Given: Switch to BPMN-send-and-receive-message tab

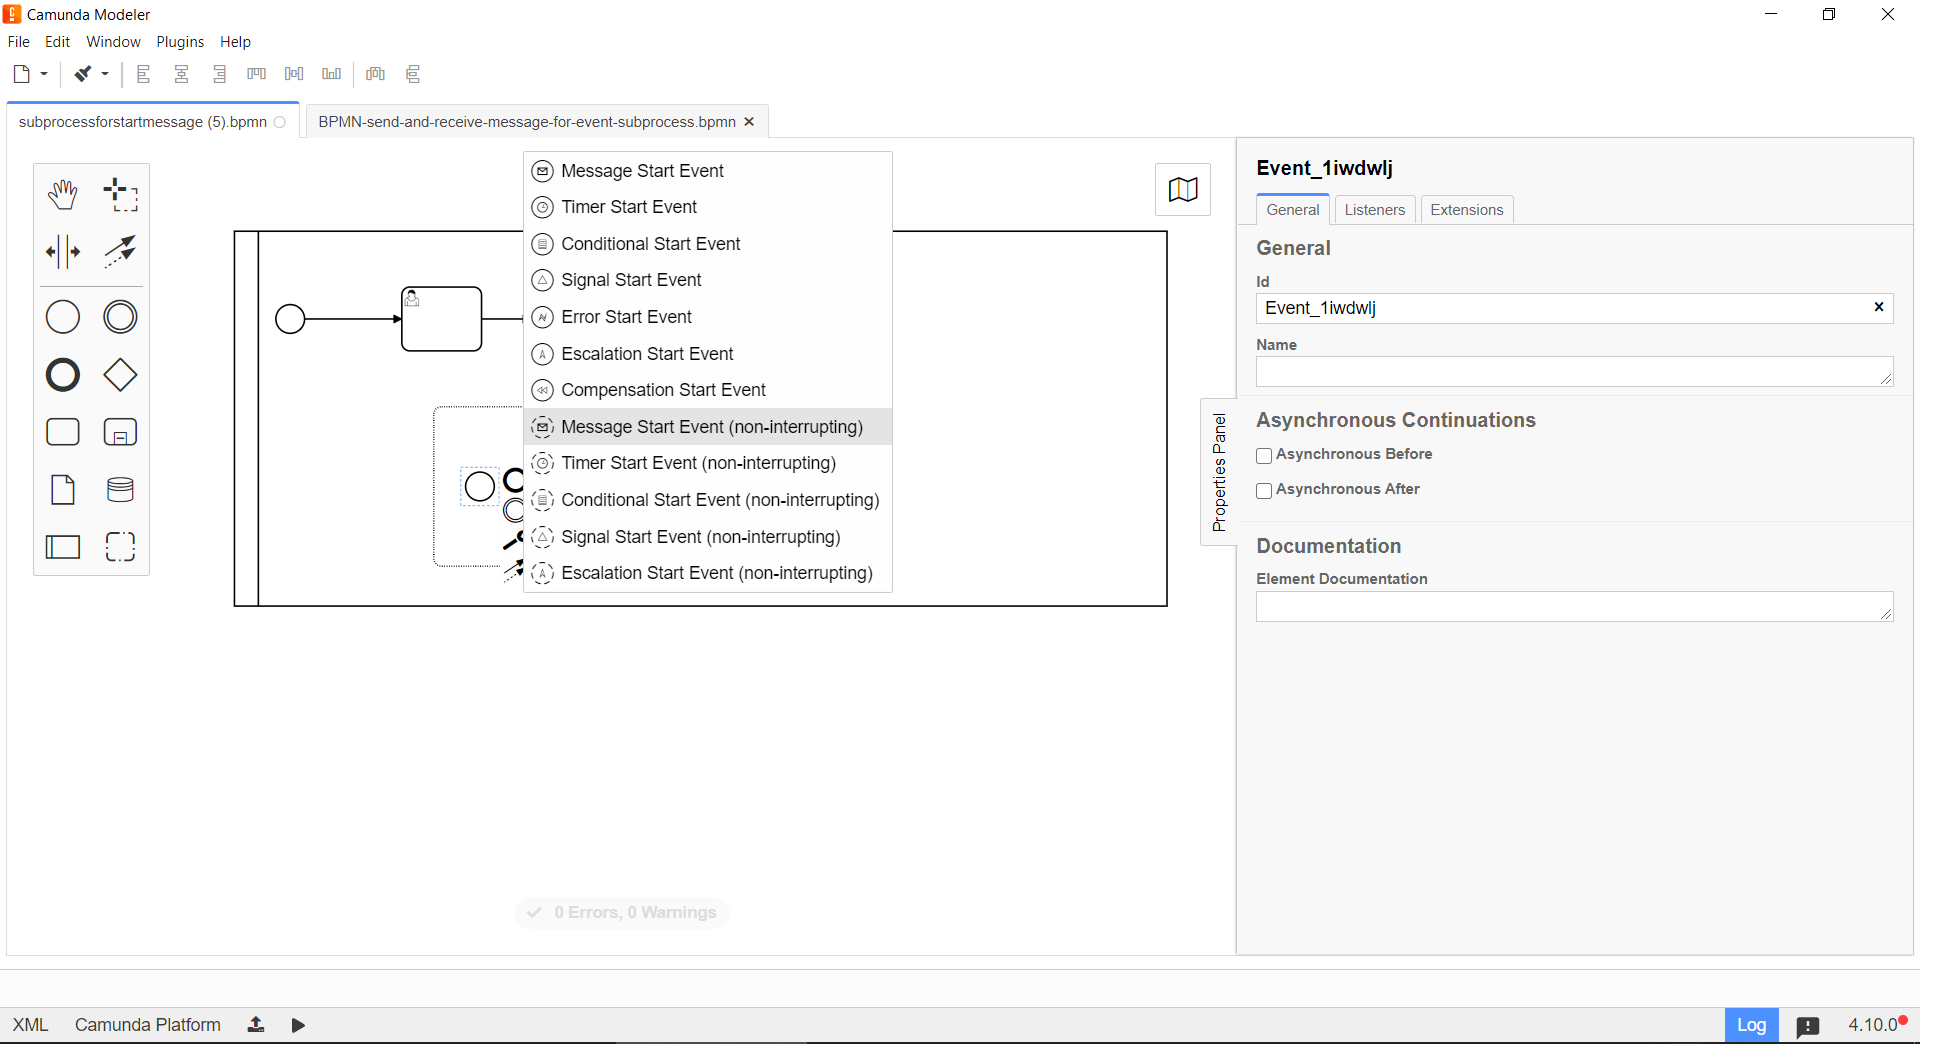Looking at the screenshot, I should pos(527,122).
